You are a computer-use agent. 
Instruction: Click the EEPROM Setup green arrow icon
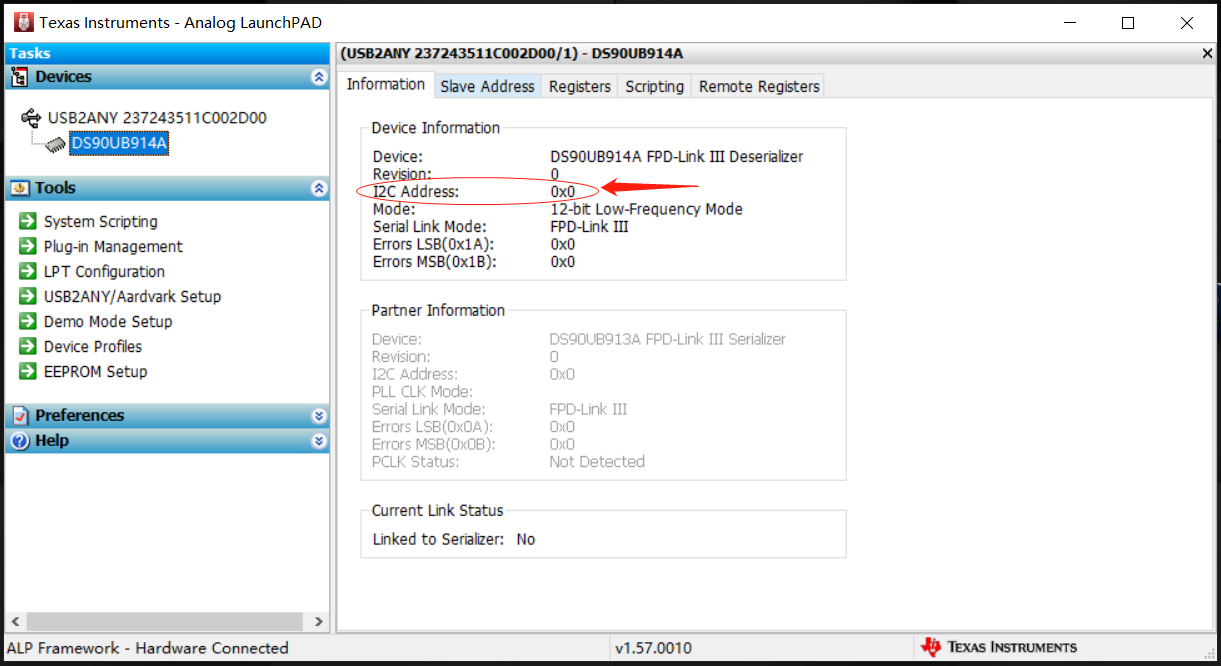pyautogui.click(x=28, y=371)
